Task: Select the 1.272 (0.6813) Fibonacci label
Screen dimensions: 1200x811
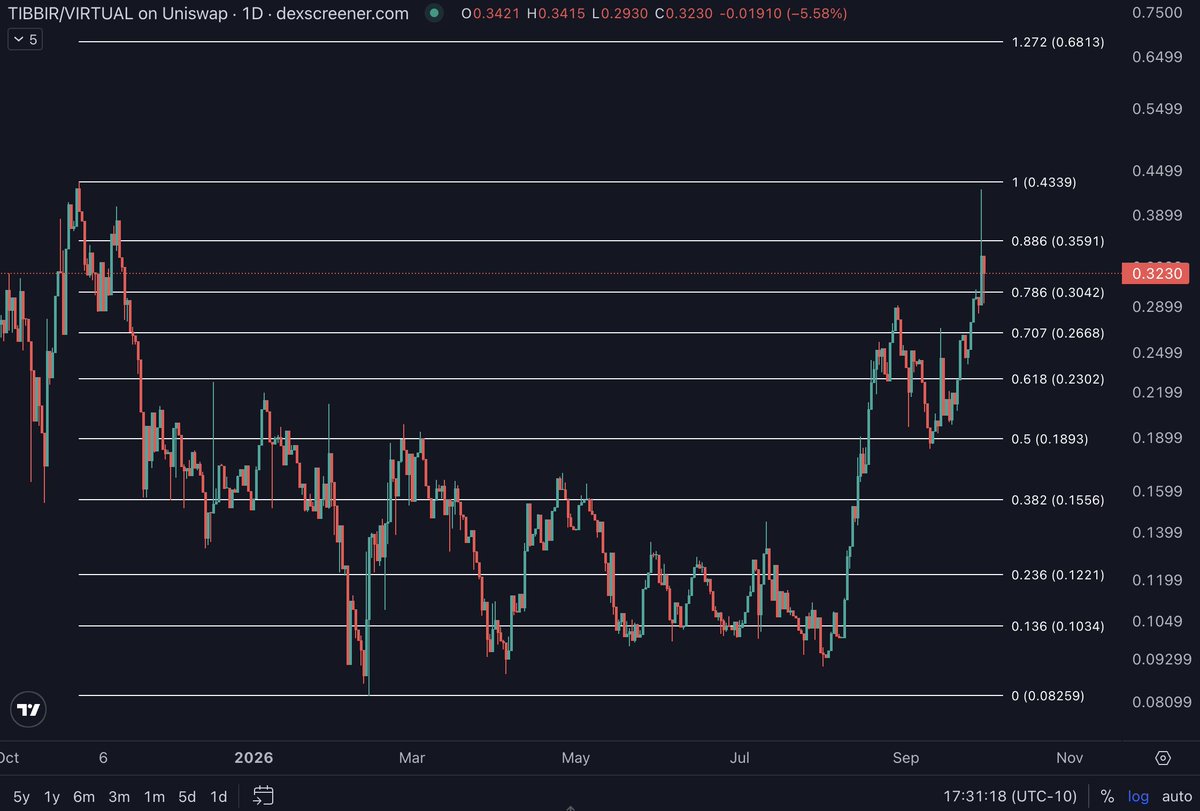Action: pyautogui.click(x=1058, y=42)
